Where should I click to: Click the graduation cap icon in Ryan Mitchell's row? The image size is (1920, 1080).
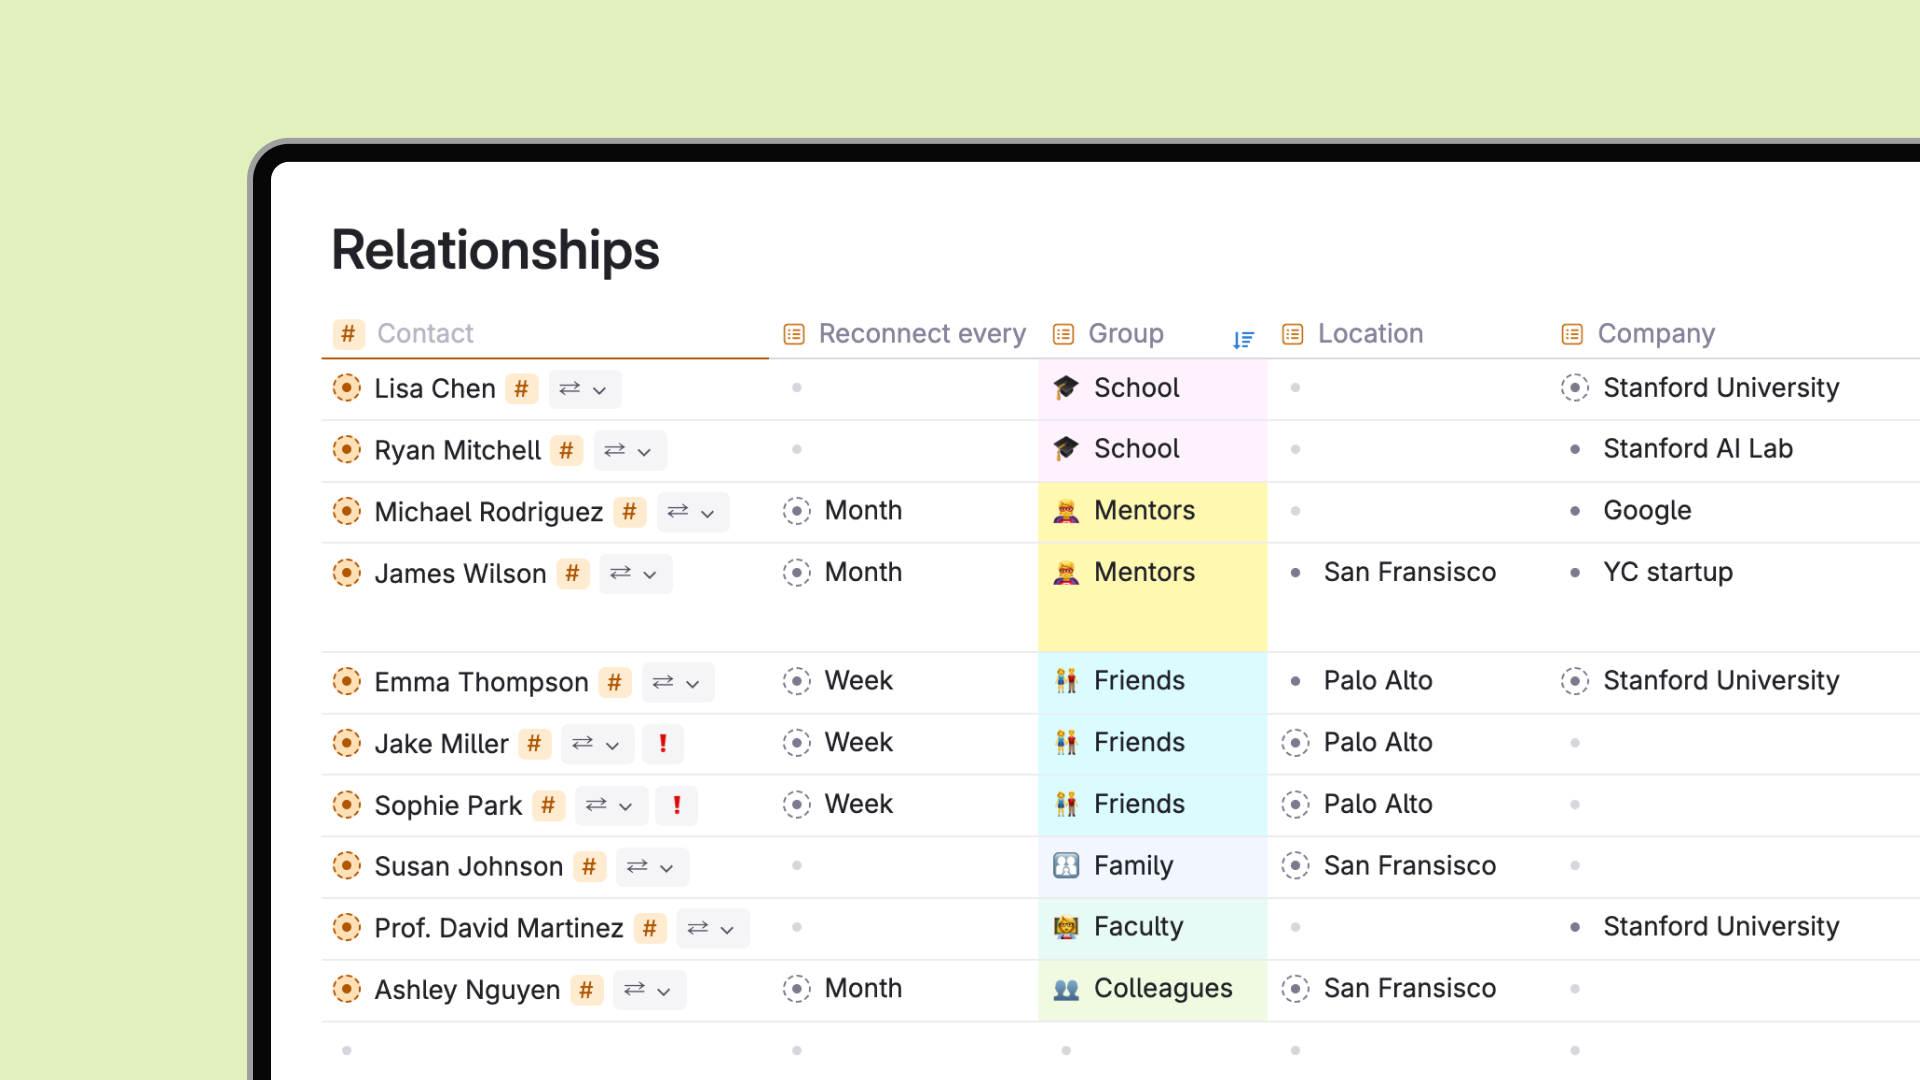coord(1066,449)
